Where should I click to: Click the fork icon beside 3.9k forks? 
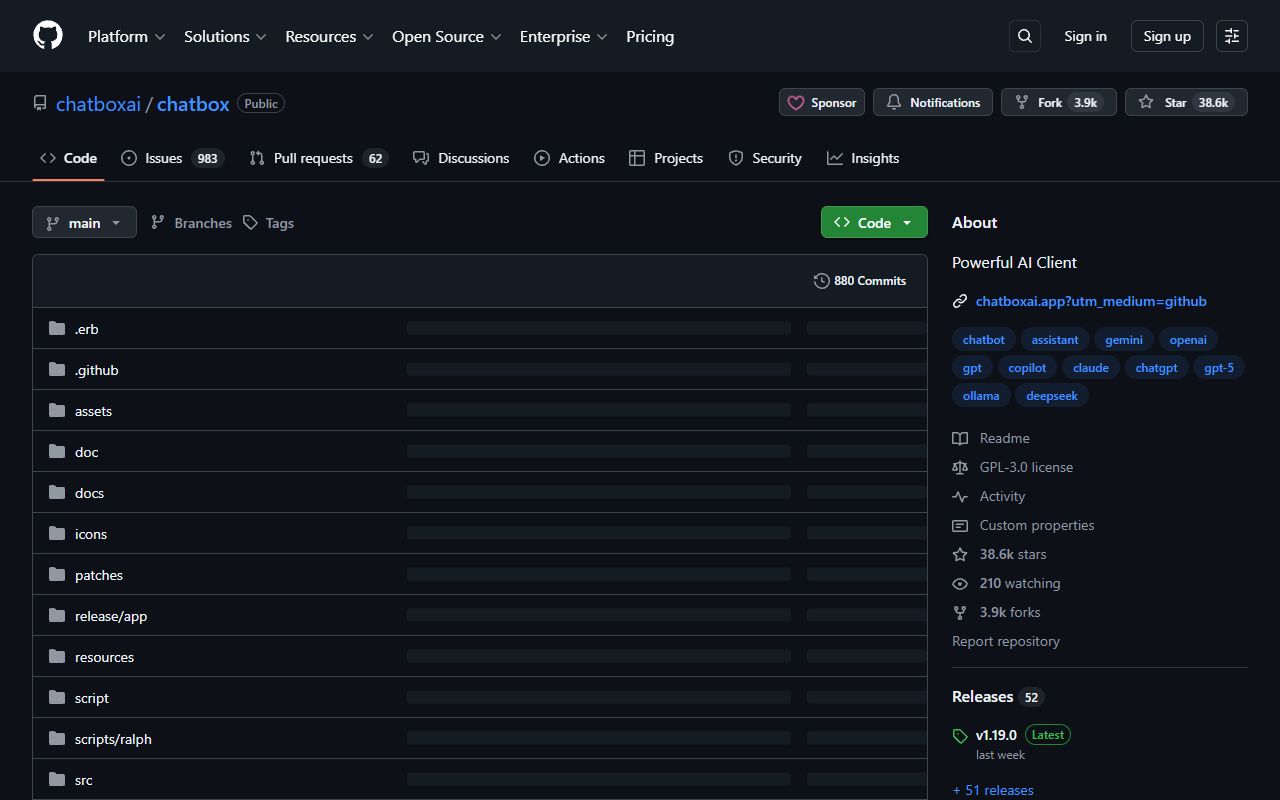point(960,612)
